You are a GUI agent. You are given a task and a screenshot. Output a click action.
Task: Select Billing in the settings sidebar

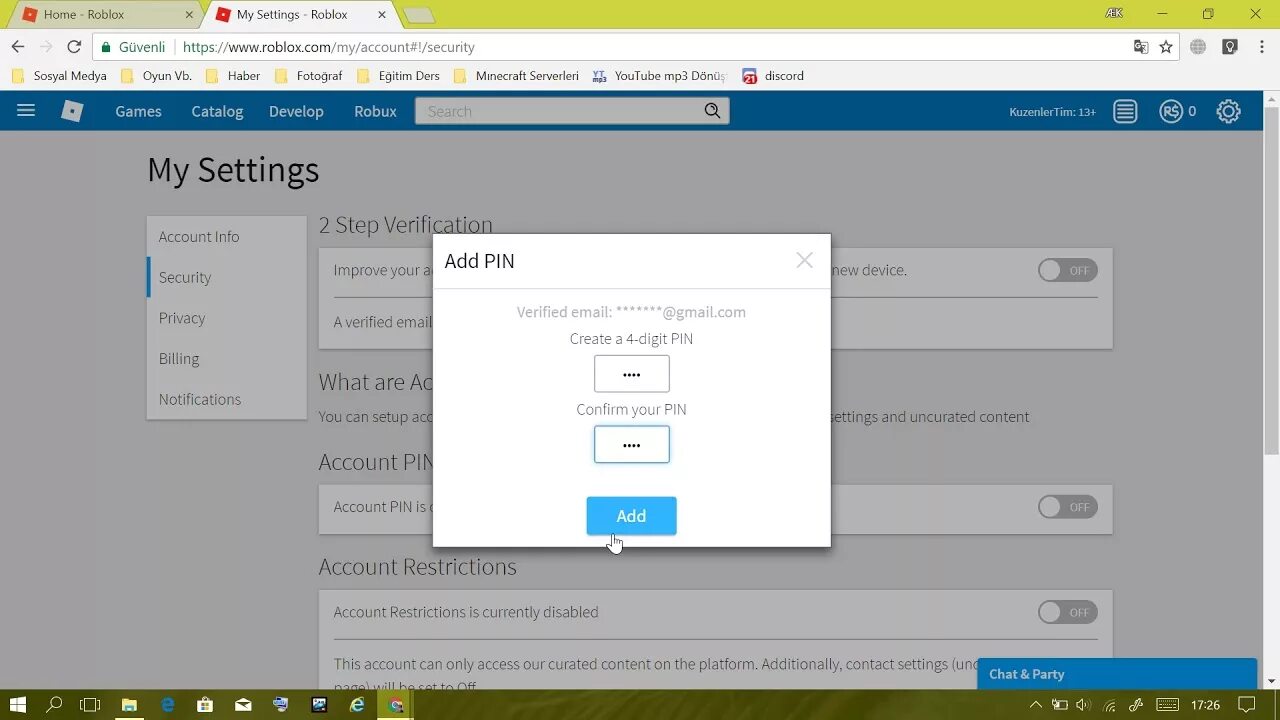227,358
